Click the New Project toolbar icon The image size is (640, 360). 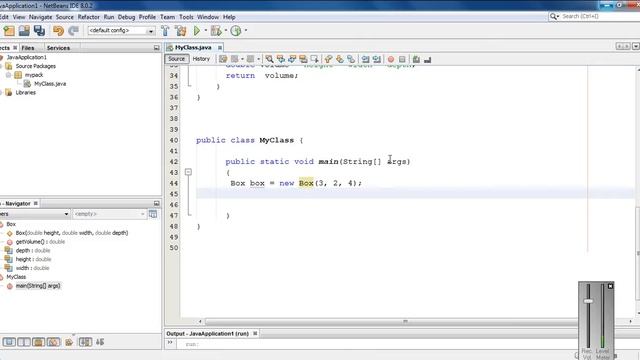tap(9, 31)
